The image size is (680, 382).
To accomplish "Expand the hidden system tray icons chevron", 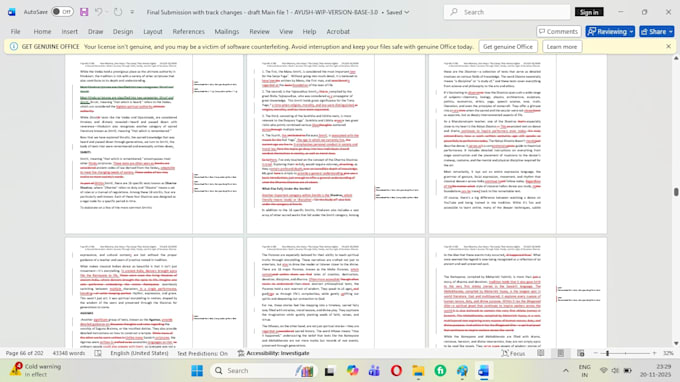I will [x=566, y=371].
